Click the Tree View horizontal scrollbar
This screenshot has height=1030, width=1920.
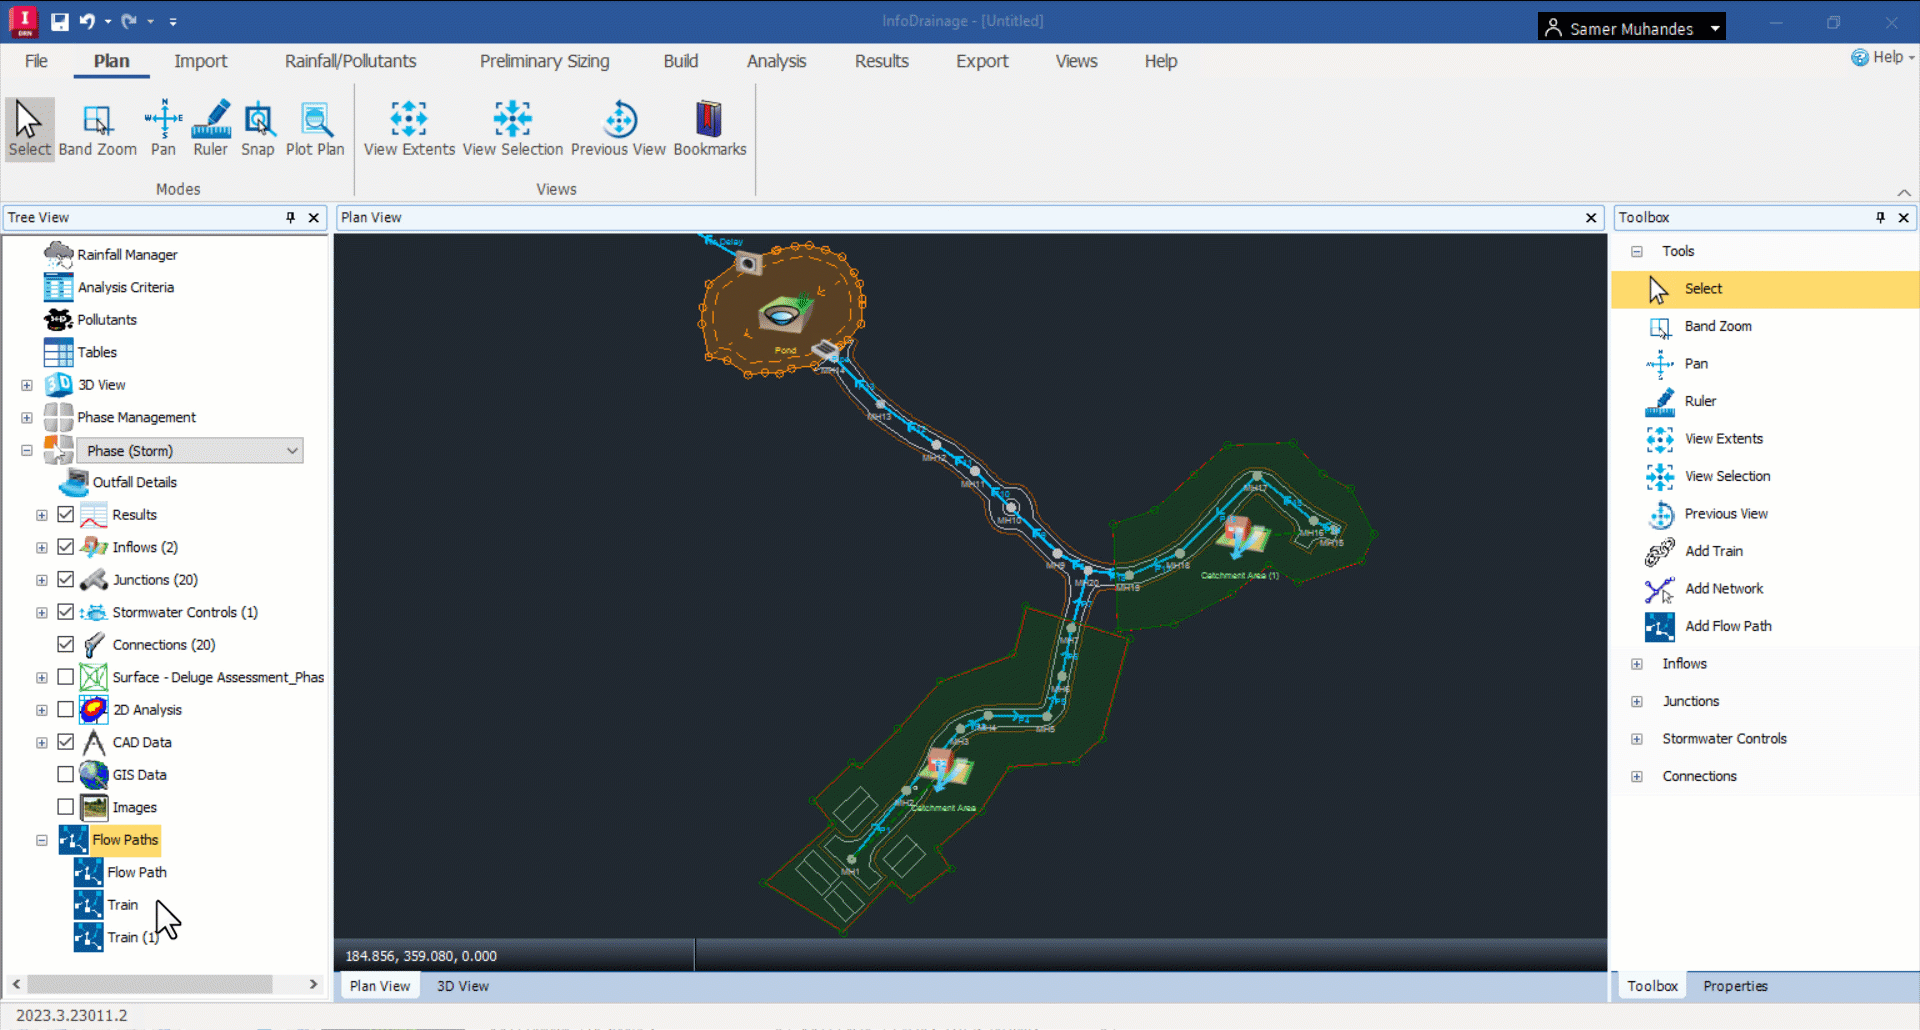pyautogui.click(x=150, y=985)
